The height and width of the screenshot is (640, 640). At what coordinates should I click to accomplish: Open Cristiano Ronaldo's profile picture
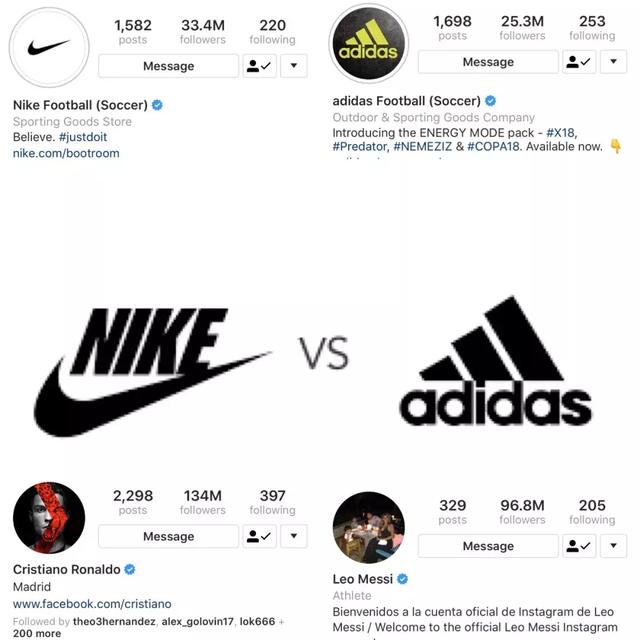pos(49,518)
